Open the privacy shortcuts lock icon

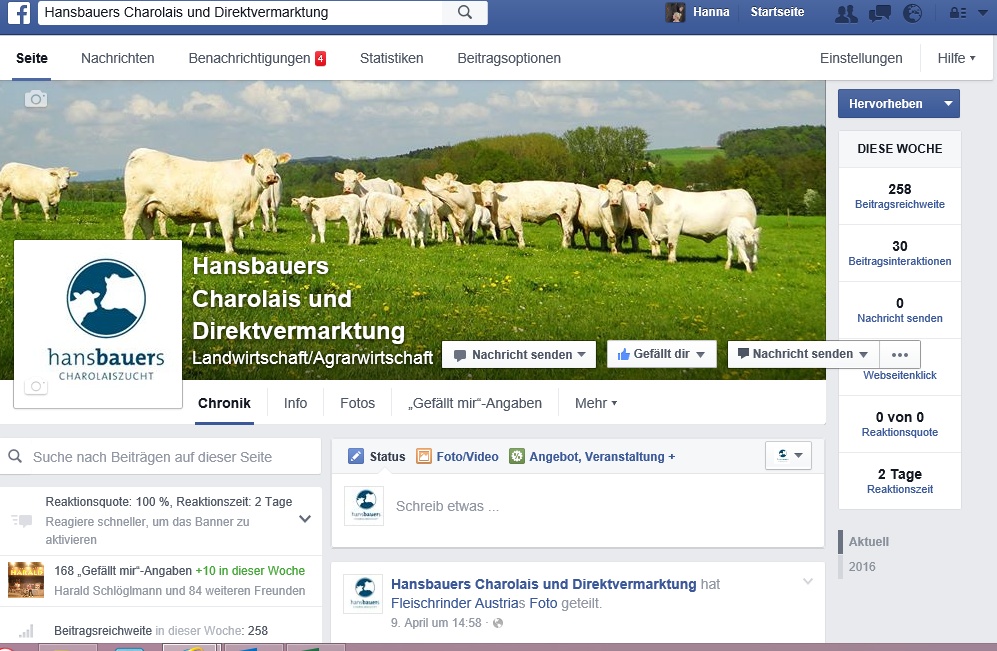958,13
